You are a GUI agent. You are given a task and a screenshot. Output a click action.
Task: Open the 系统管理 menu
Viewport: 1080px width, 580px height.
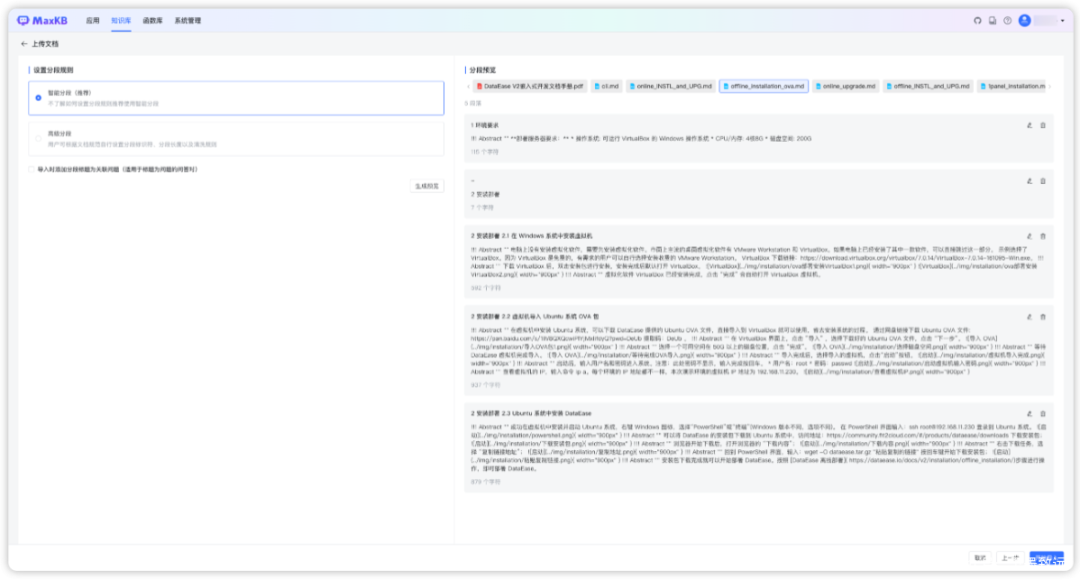point(187,21)
